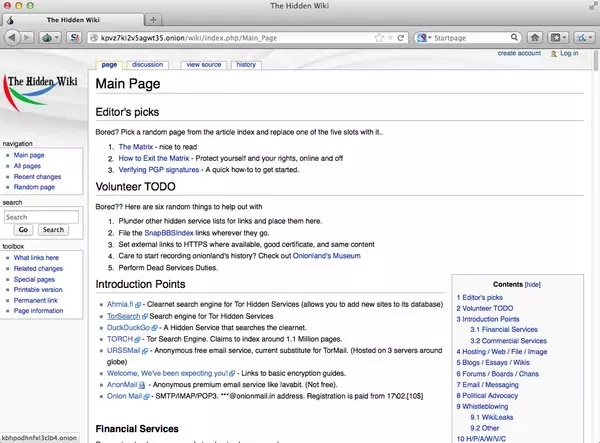The width and height of the screenshot is (600, 443).
Task: Click the 'SnapBBSIndex' link
Action: pyautogui.click(x=169, y=233)
